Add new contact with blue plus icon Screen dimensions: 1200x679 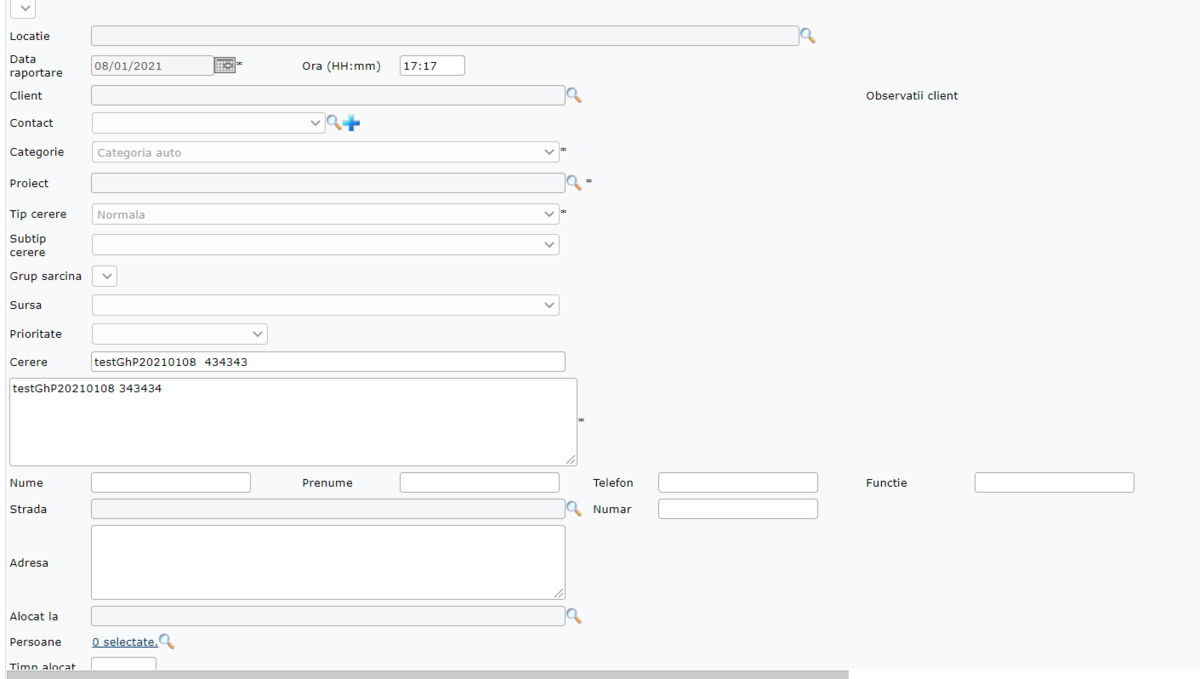(x=351, y=123)
